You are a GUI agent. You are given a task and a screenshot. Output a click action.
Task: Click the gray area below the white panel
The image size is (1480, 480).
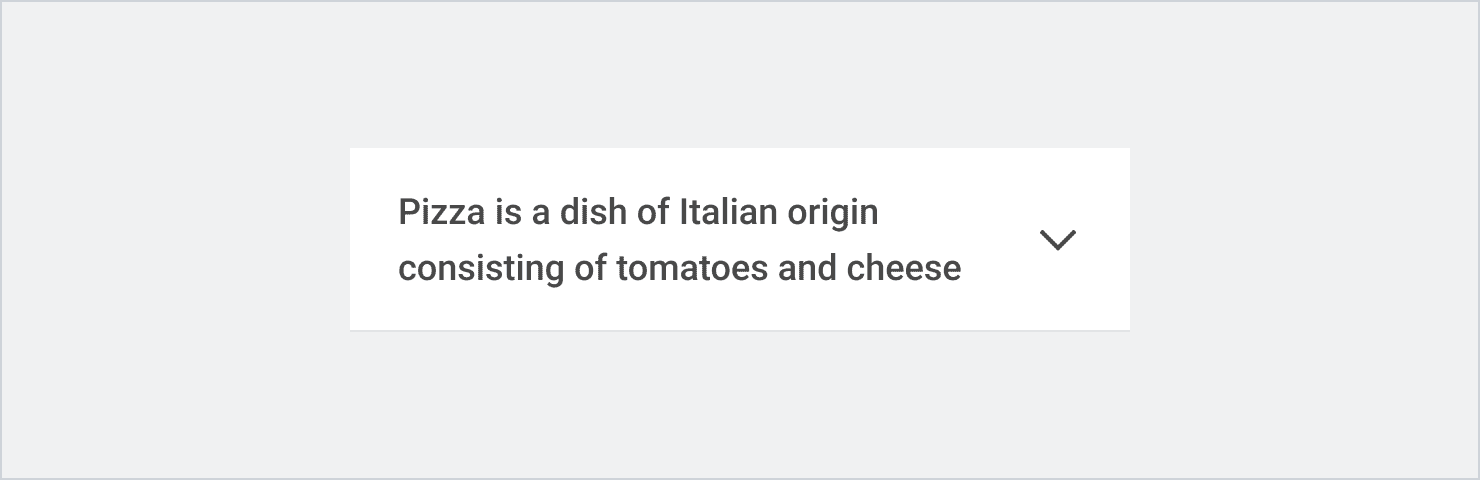click(740, 405)
